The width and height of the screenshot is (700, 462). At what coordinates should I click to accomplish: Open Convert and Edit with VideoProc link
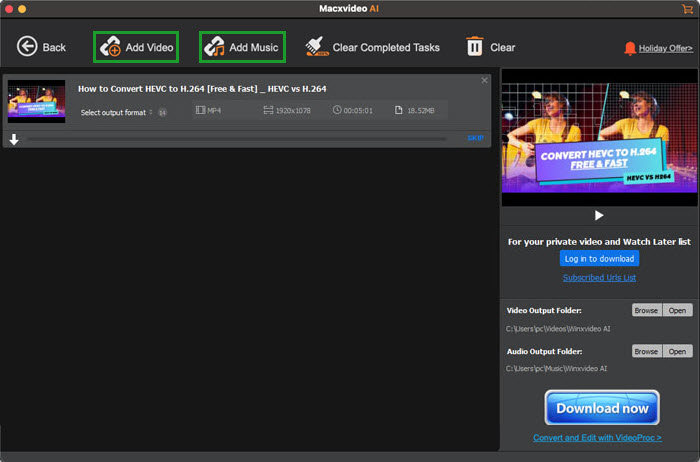pyautogui.click(x=597, y=438)
